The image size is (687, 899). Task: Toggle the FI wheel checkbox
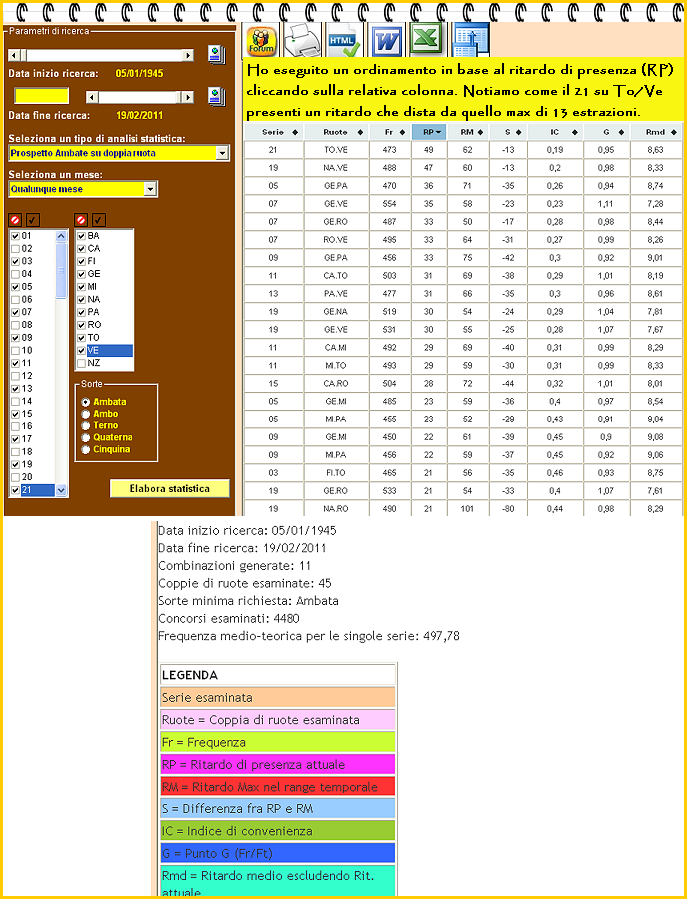[x=81, y=261]
